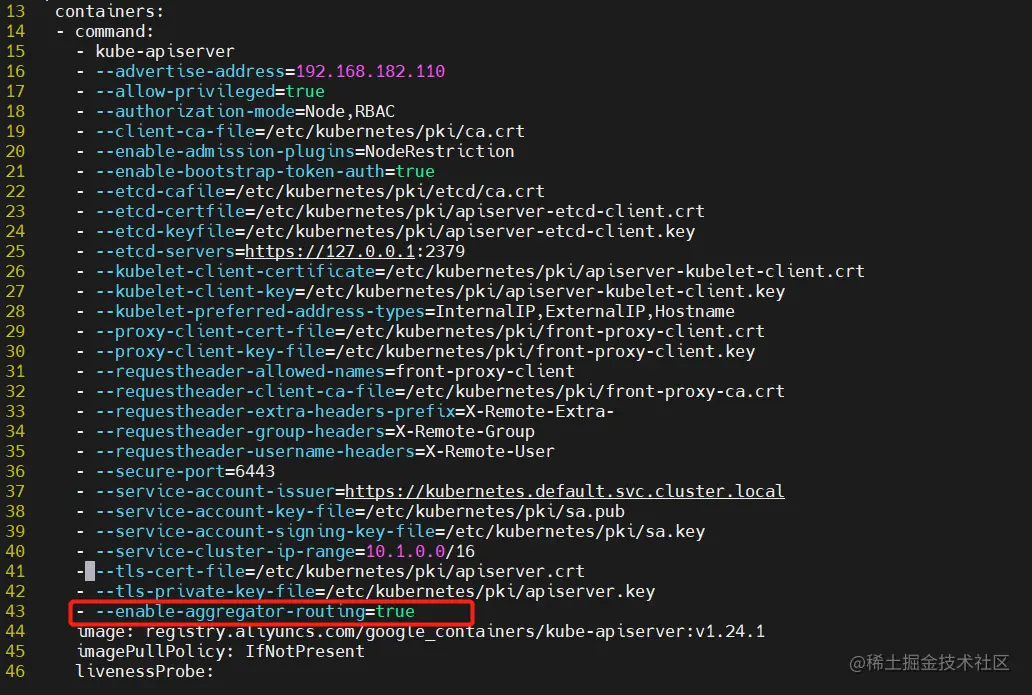
Task: Click the --tls-cert-file line
Action: tap(330, 571)
